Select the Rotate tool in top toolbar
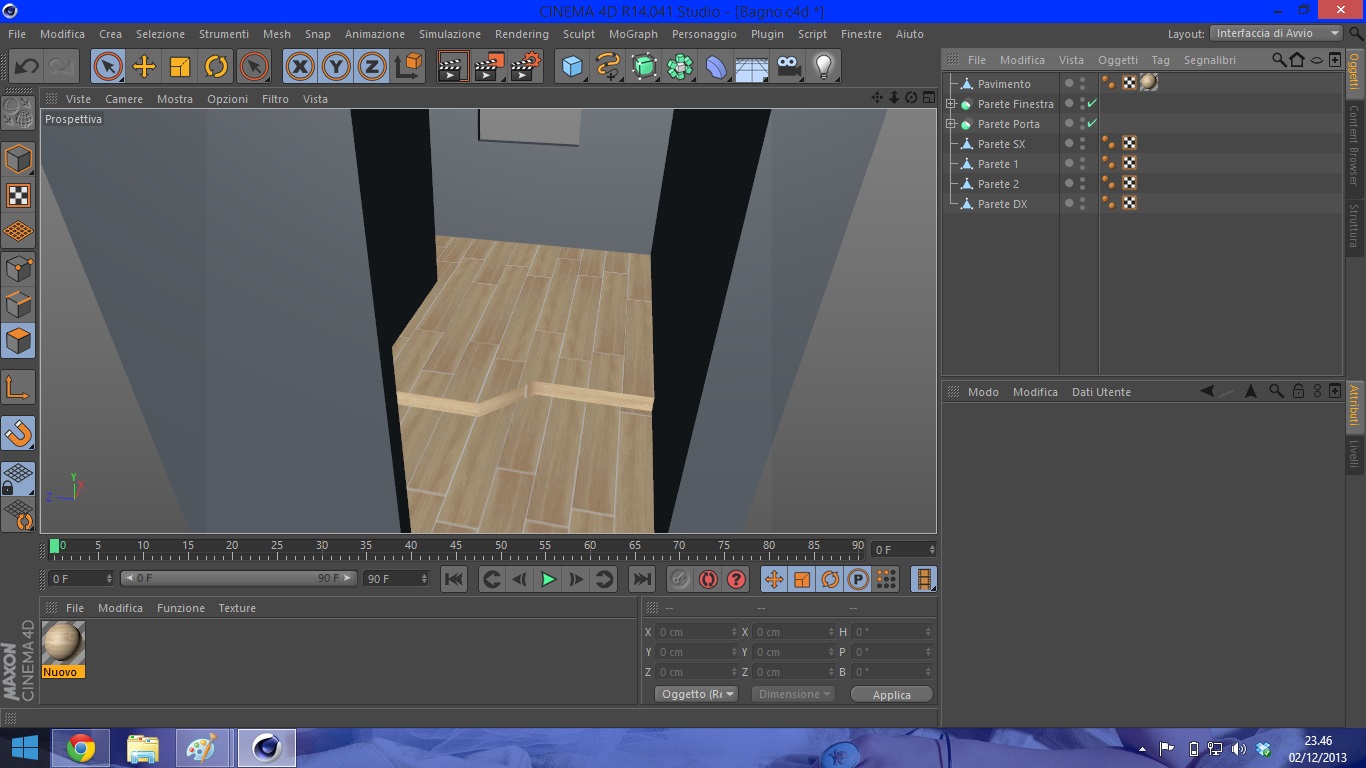Screen dimensions: 1366x768 pyautogui.click(x=216, y=67)
